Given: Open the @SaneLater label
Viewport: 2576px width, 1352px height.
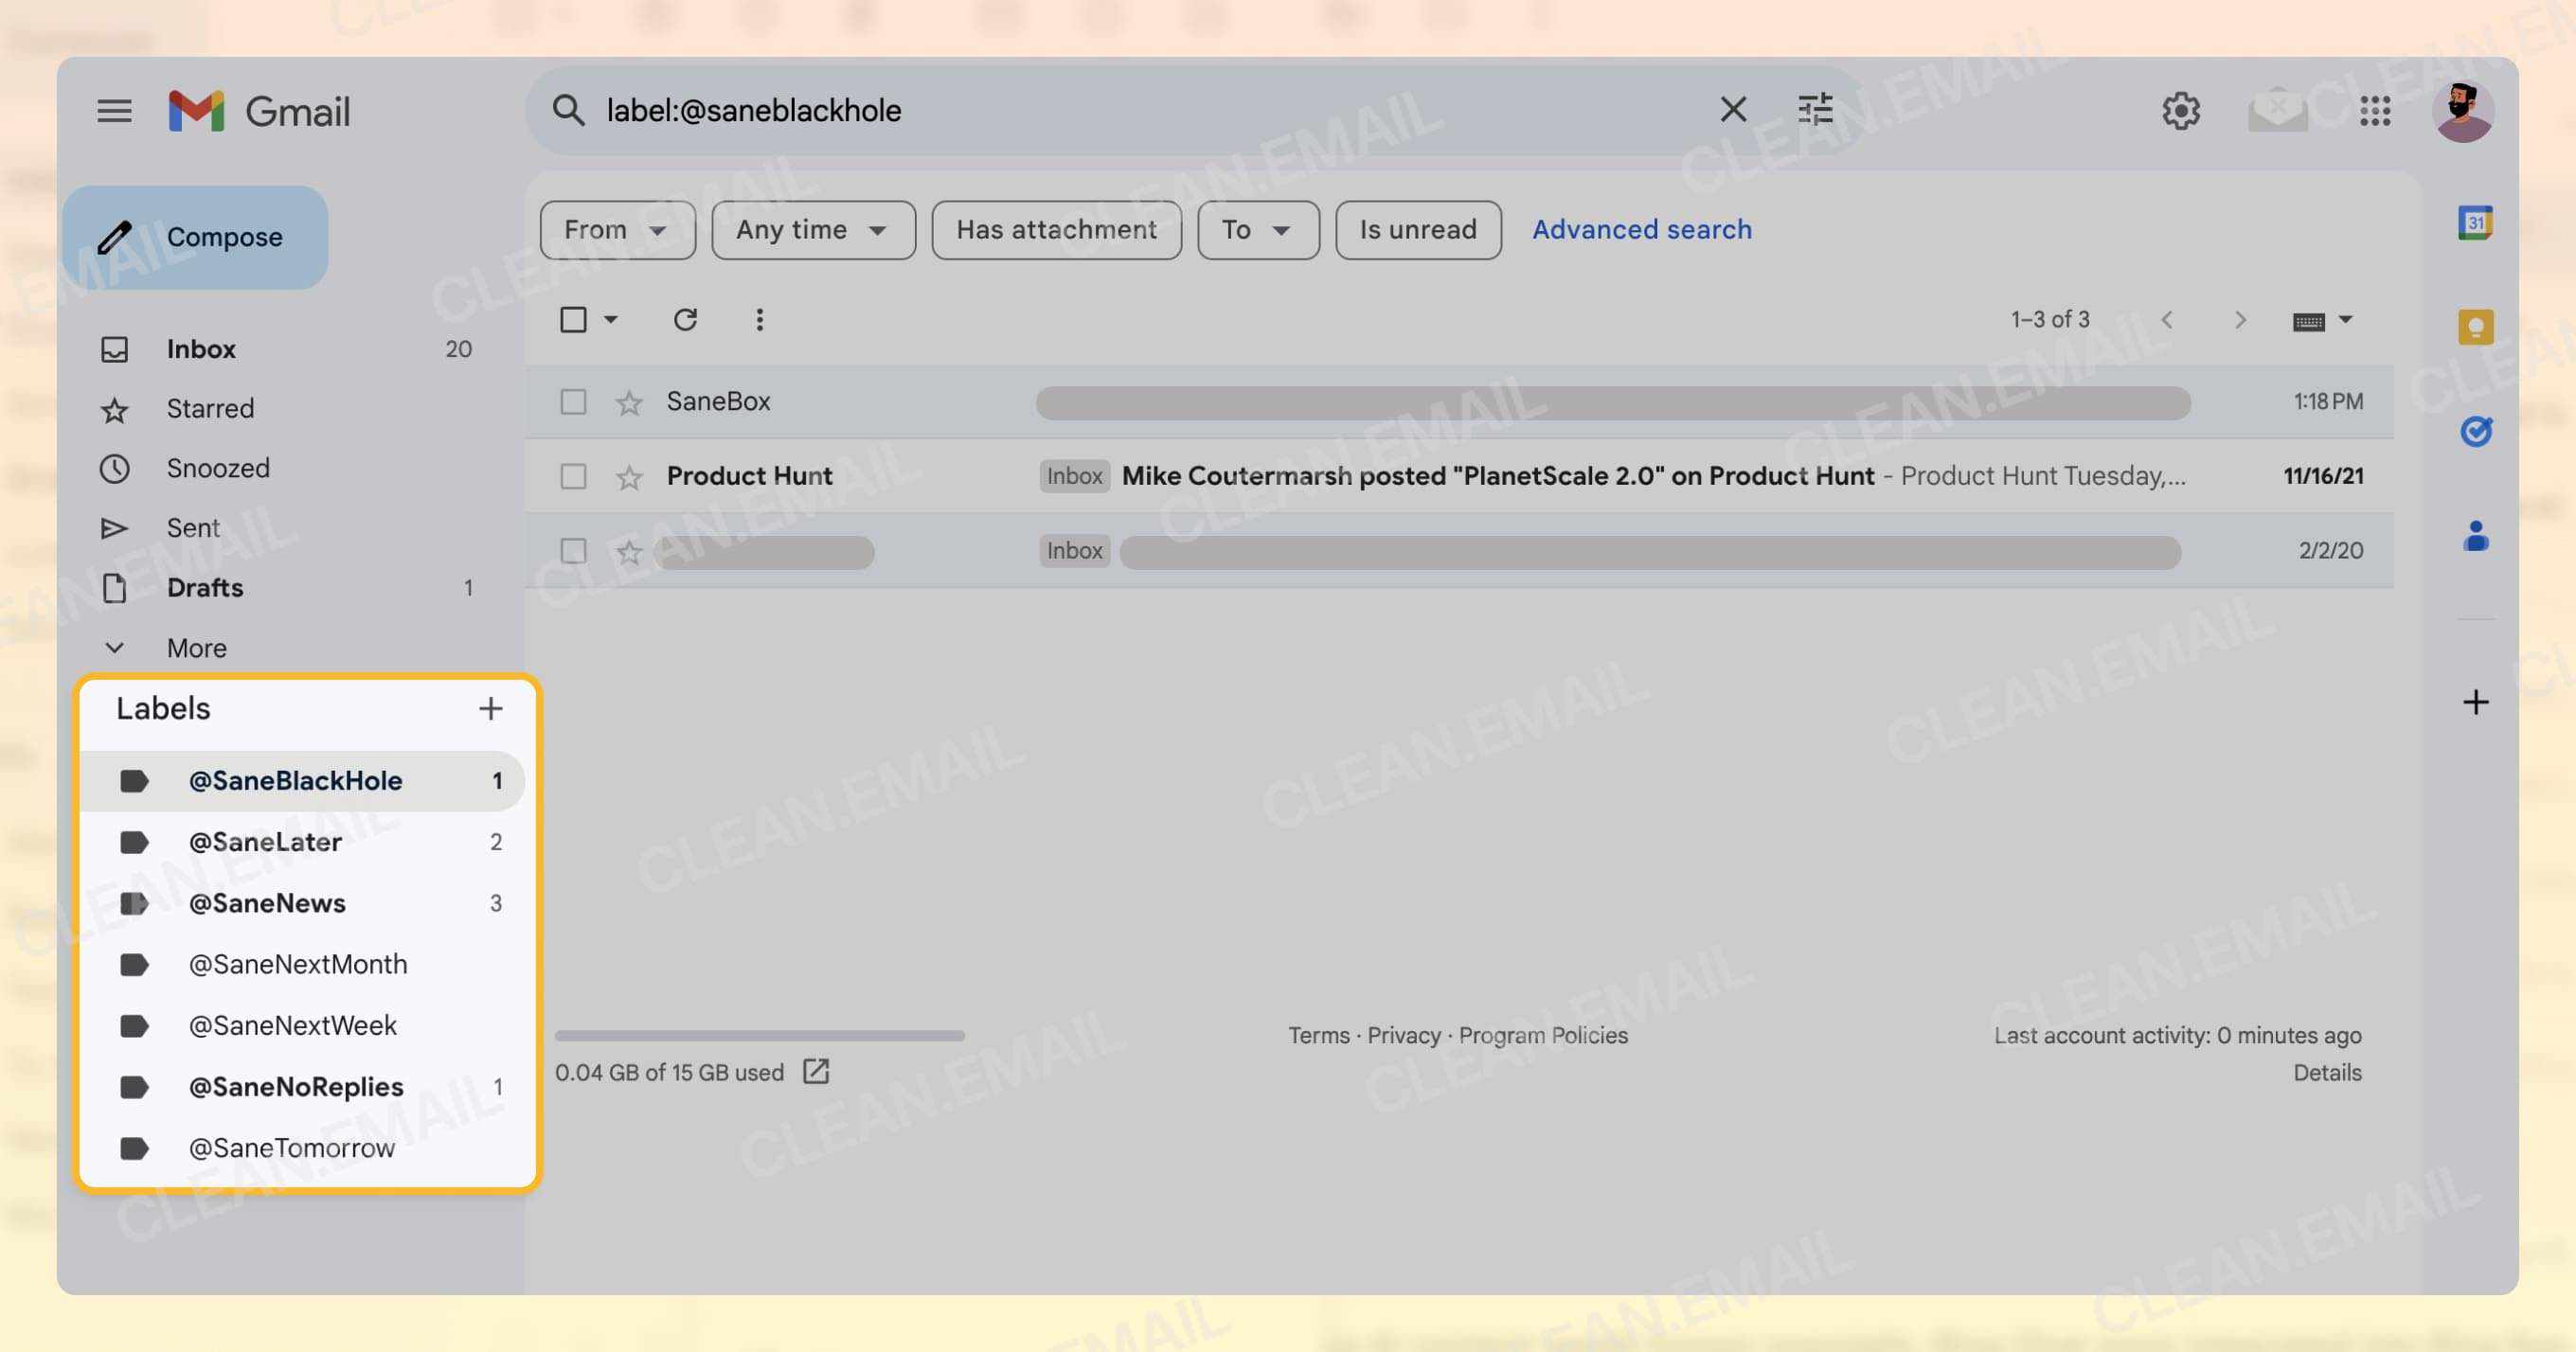Looking at the screenshot, I should (x=264, y=842).
